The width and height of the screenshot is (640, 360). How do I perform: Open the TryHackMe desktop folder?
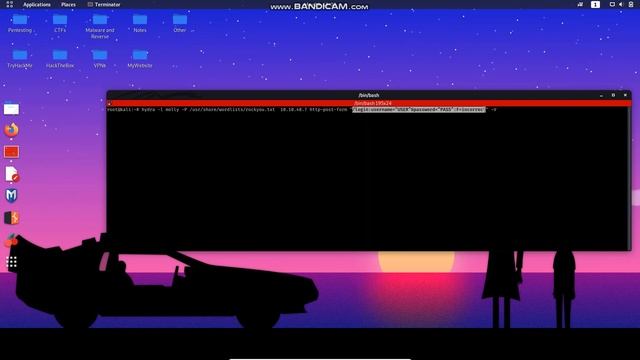click(20, 58)
